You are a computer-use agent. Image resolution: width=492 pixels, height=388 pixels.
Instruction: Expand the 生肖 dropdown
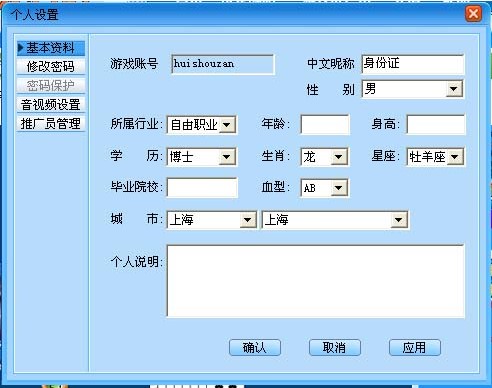[x=325, y=157]
